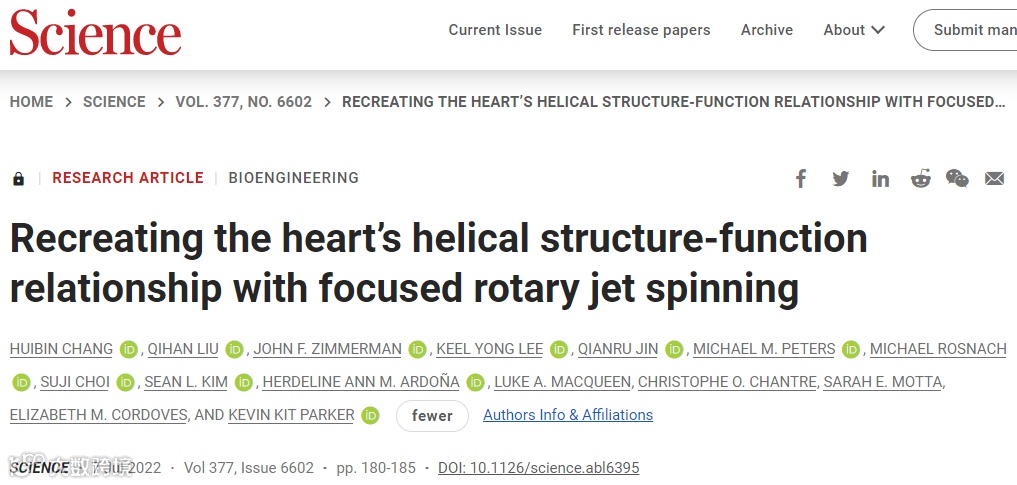1017x485 pixels.
Task: Click the padlock access icon
Action: tap(18, 179)
